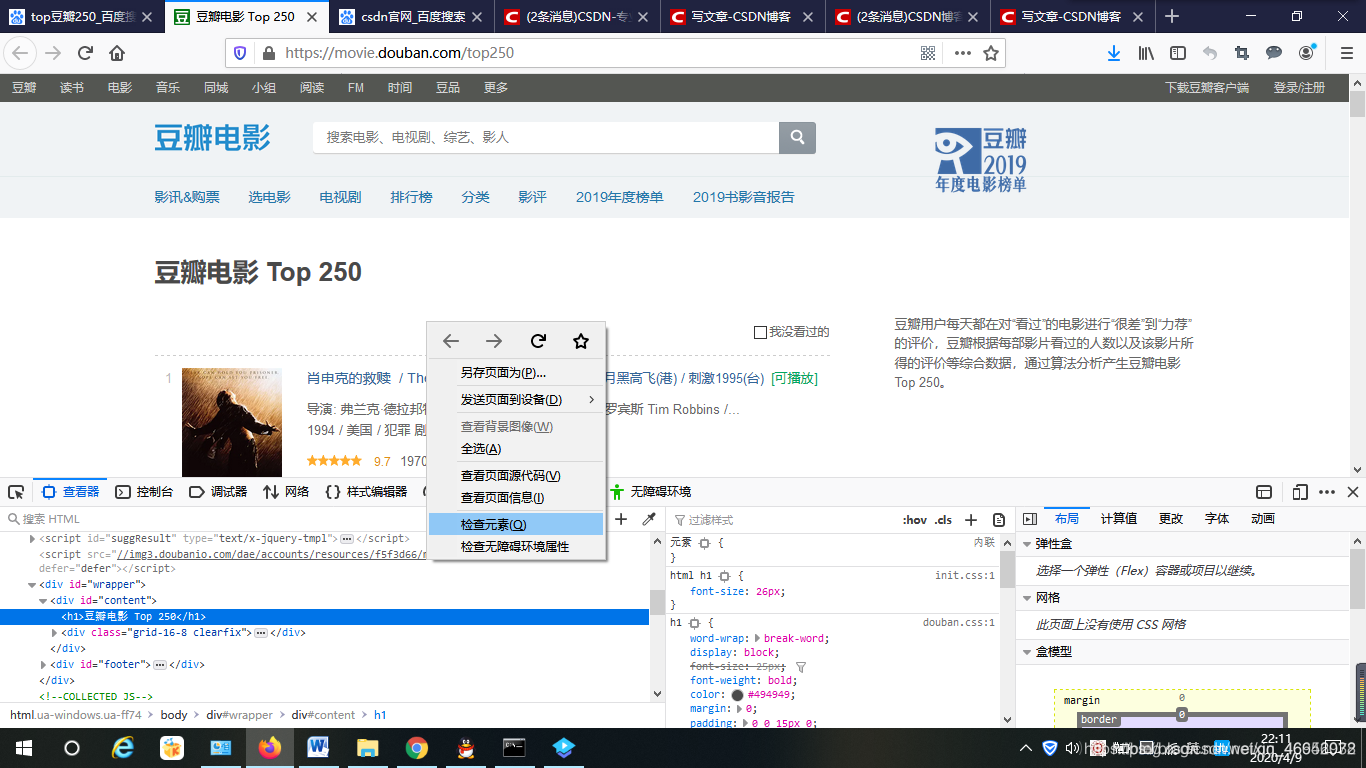The image size is (1366, 768).
Task: Select 检查元素(Q) in context menu
Action: click(516, 525)
